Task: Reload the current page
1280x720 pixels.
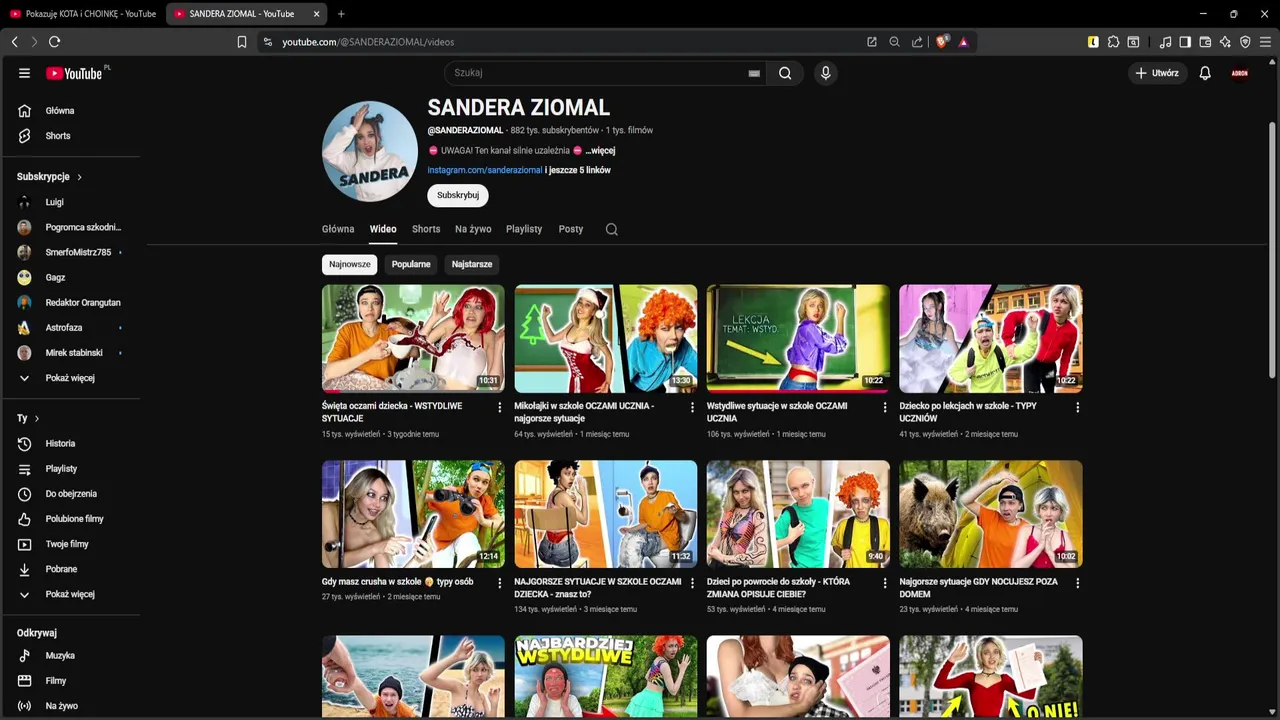Action: [54, 42]
